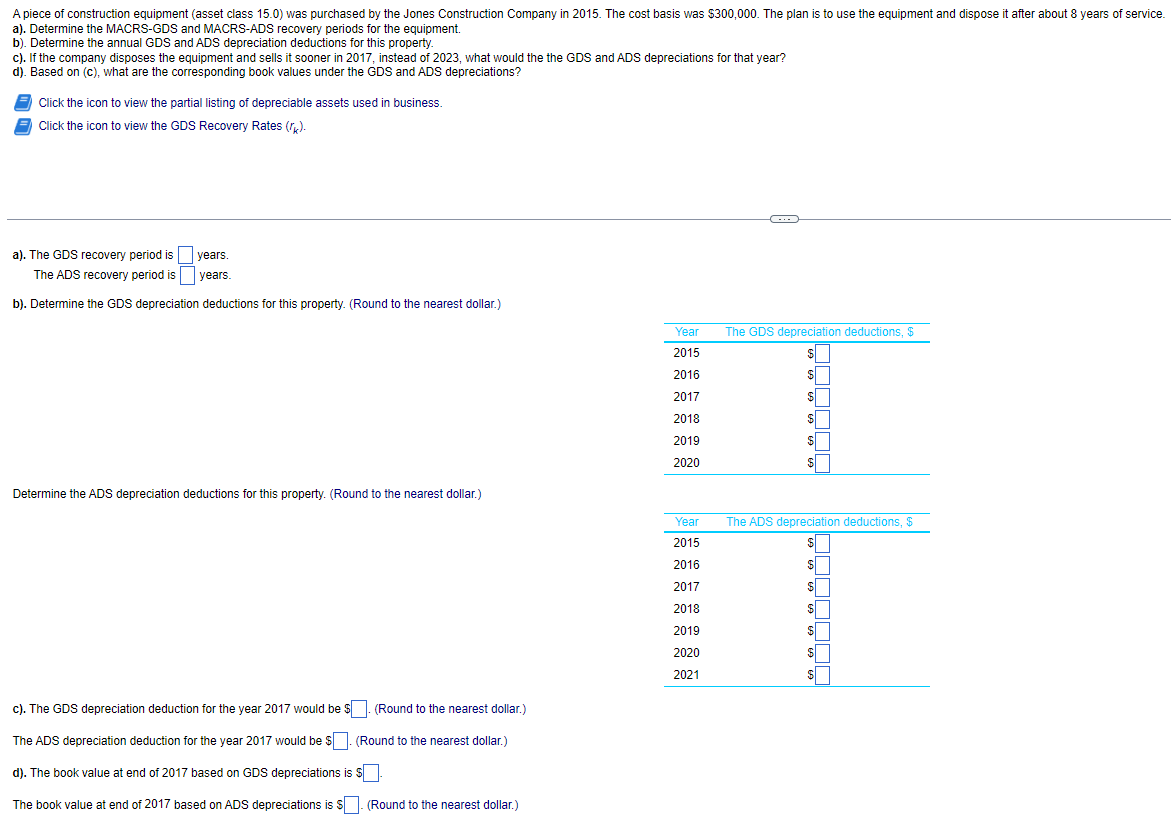
Task: Click the ADS deduction field for 2021
Action: point(822,676)
